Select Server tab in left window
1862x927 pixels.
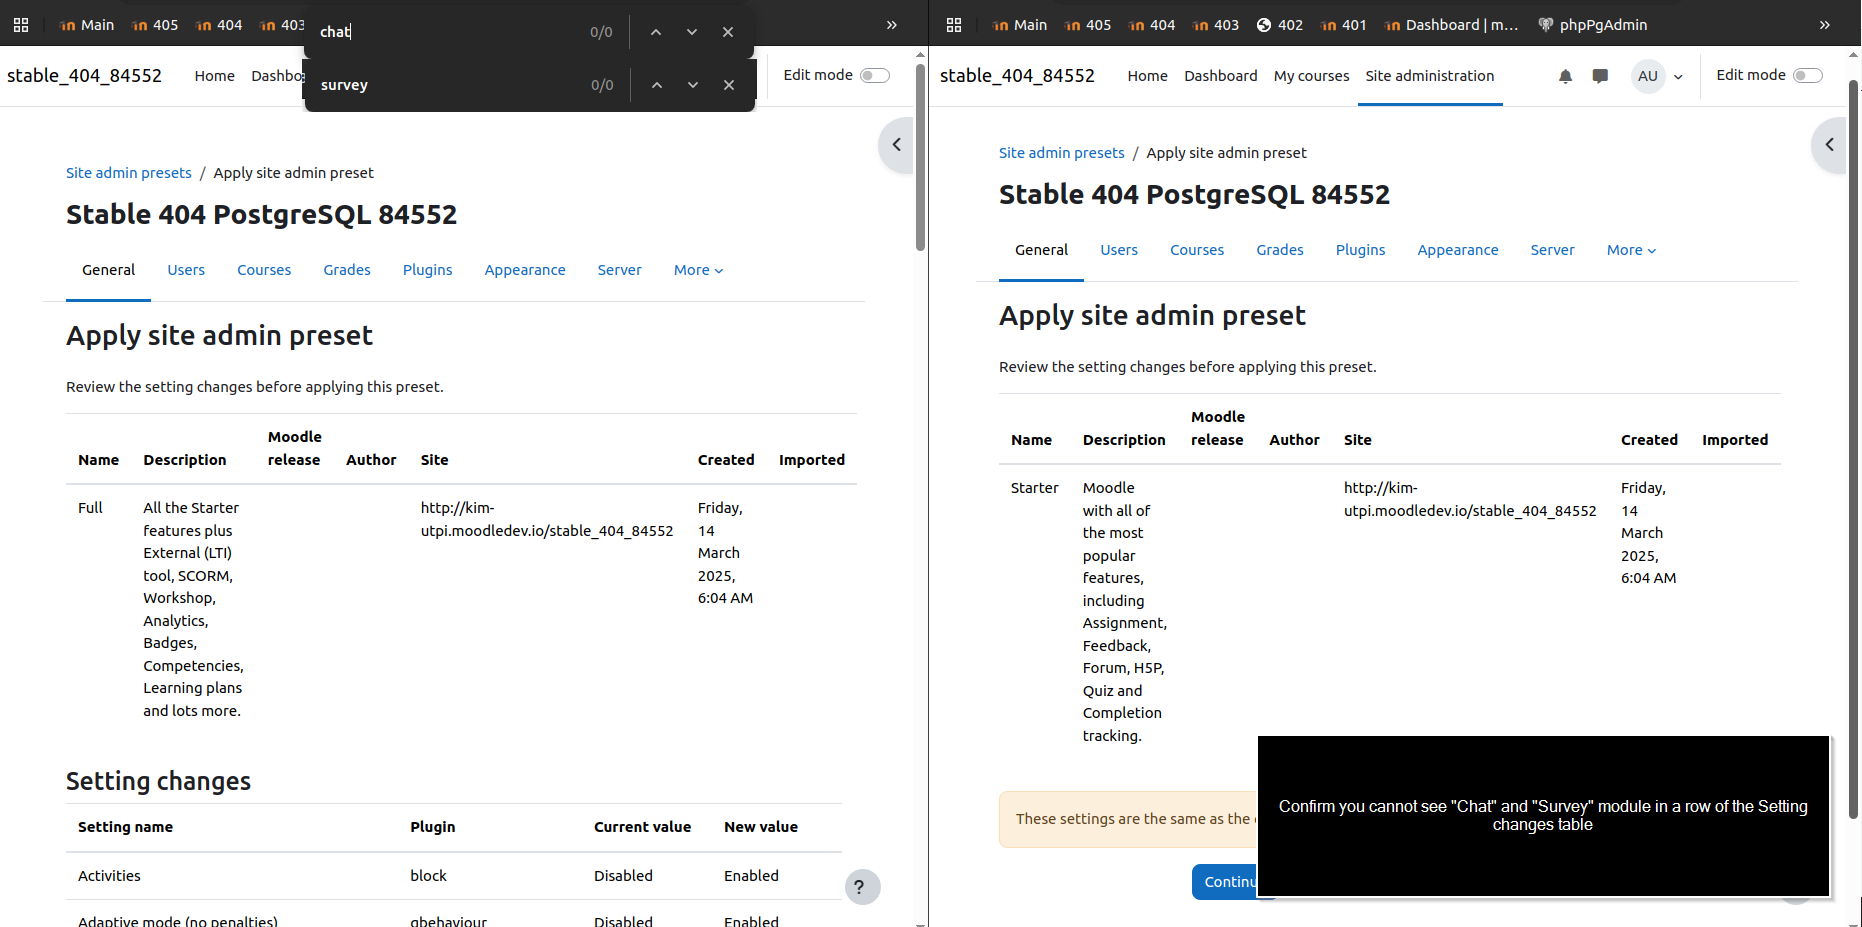coord(620,270)
